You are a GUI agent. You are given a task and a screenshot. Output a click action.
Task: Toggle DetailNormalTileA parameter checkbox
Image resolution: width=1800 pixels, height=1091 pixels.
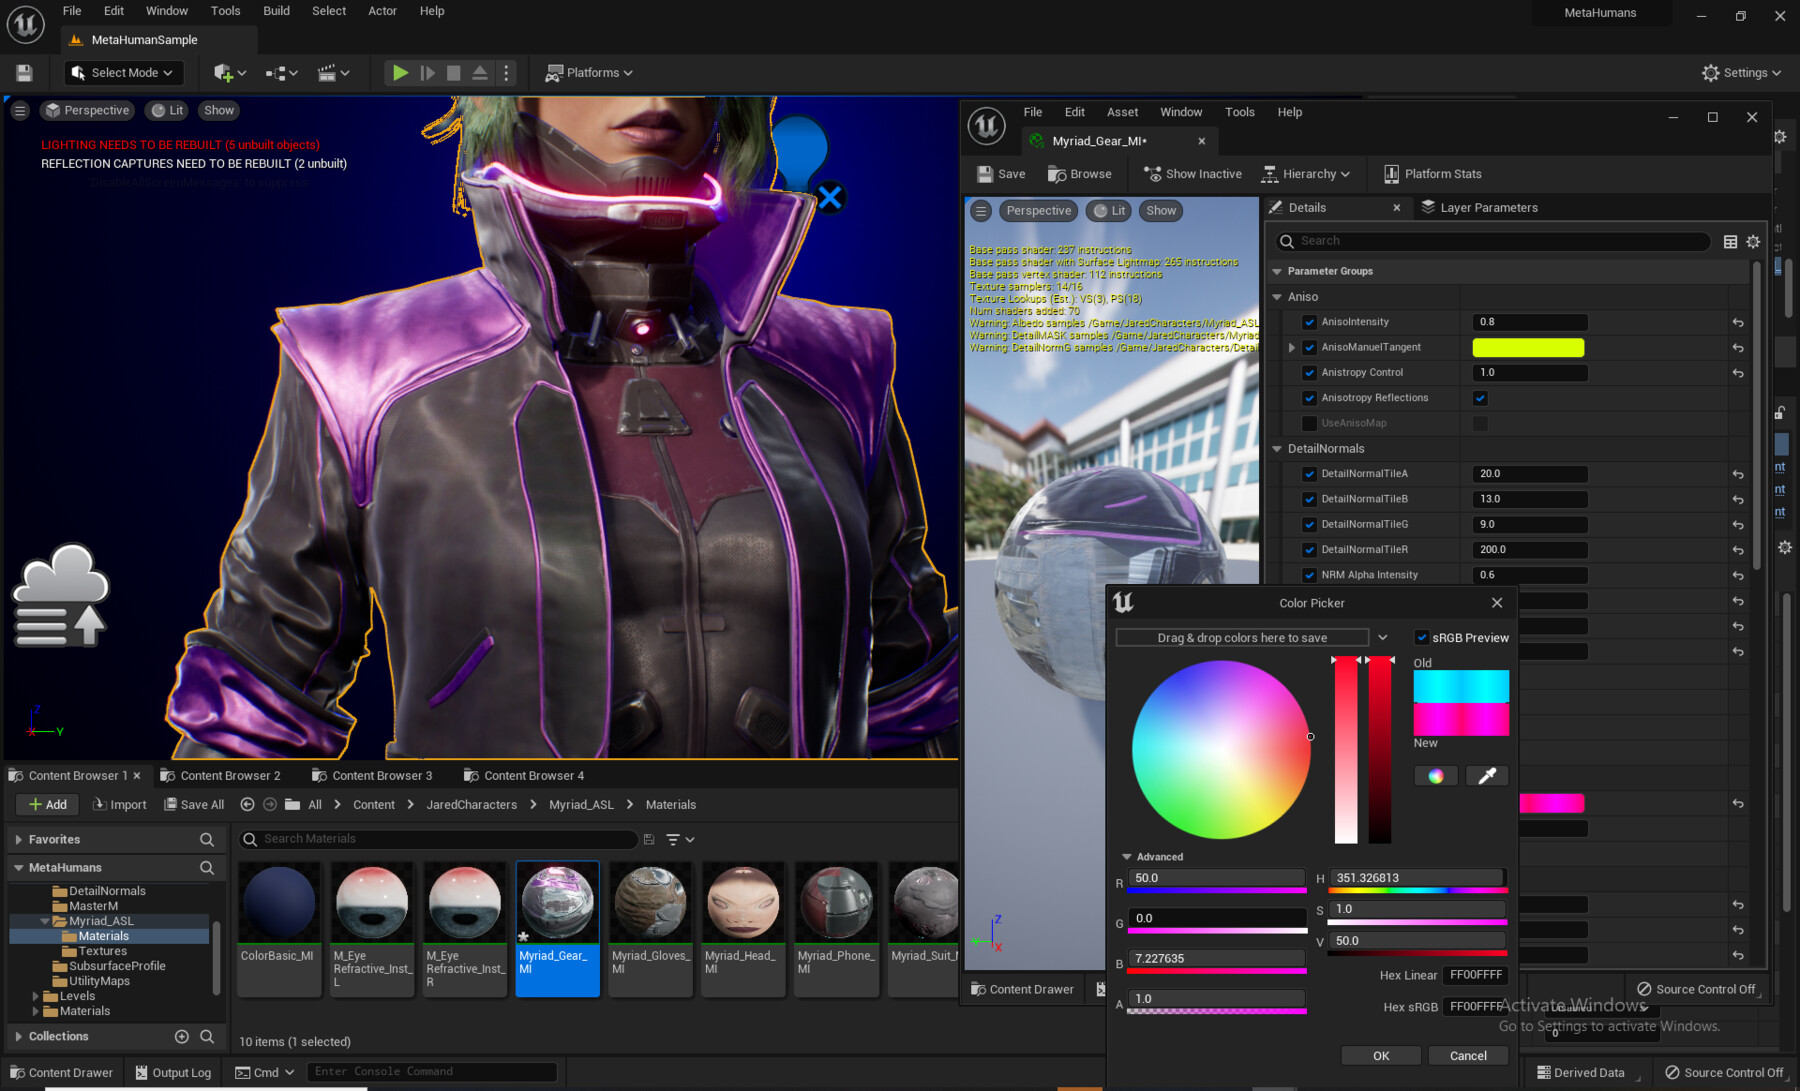1309,474
